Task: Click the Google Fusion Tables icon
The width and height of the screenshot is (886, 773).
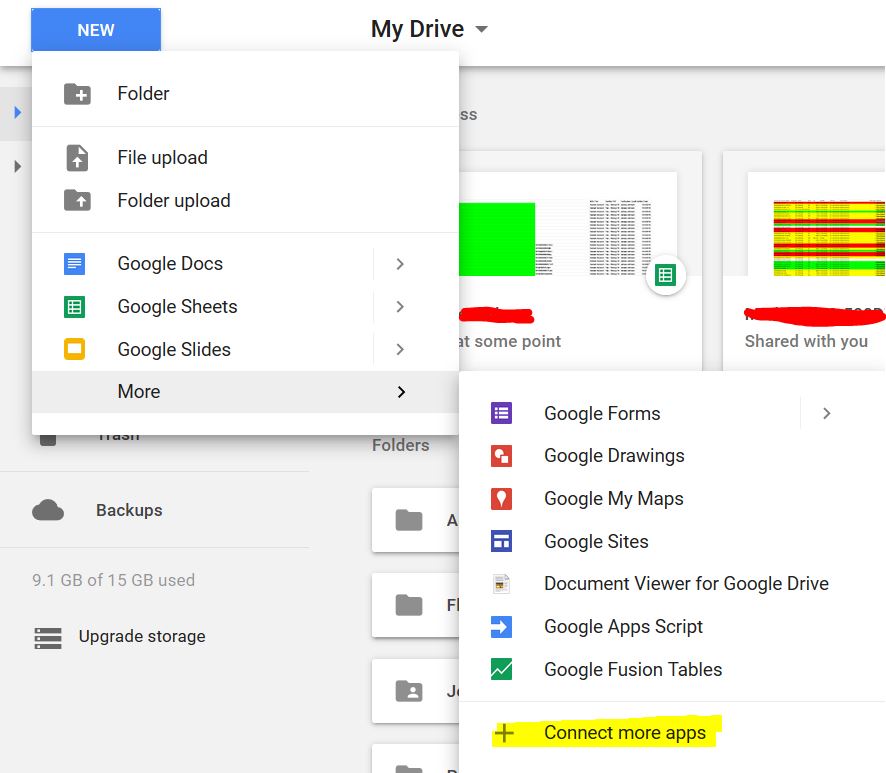Action: [501, 670]
